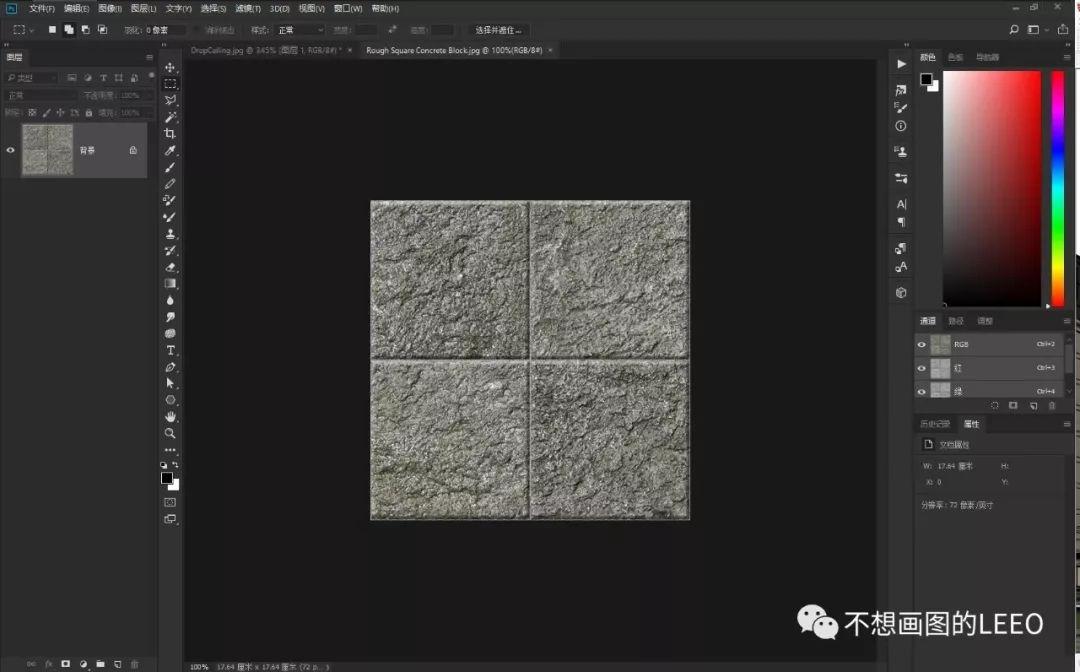Open the Paragraph panel icon
1080x672 pixels.
click(x=901, y=222)
